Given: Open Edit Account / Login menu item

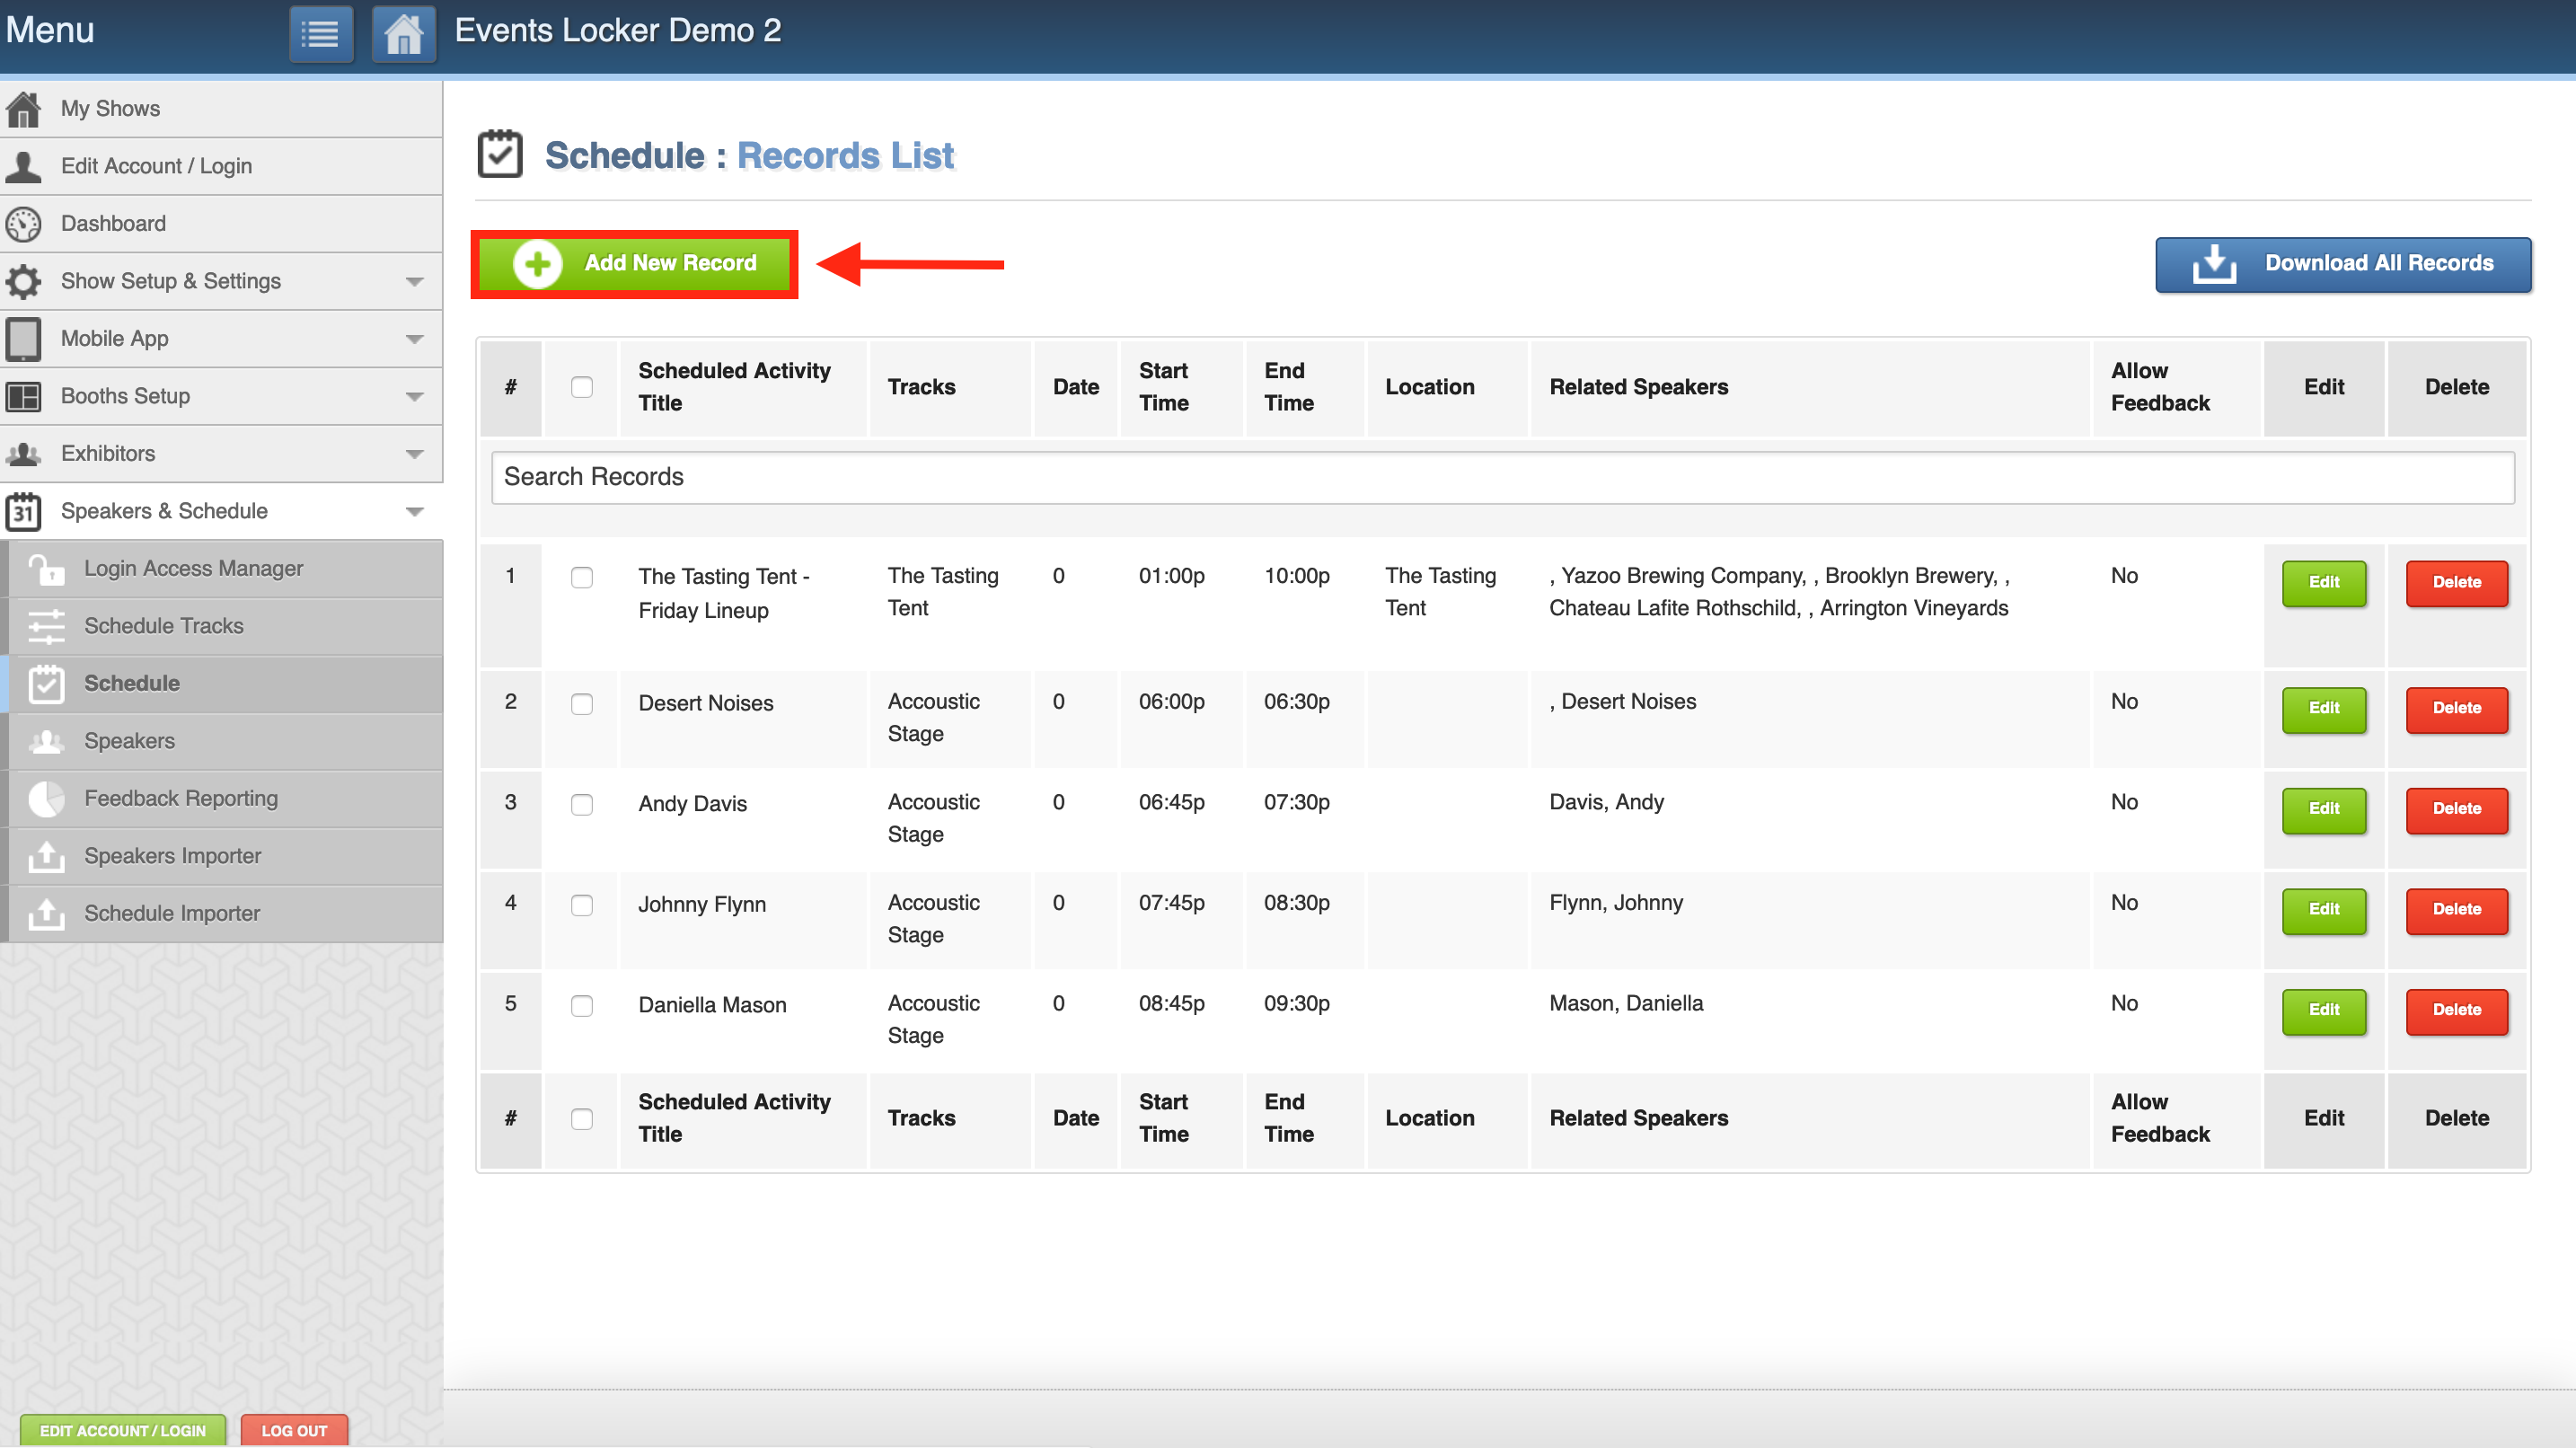Looking at the screenshot, I should click(x=221, y=166).
